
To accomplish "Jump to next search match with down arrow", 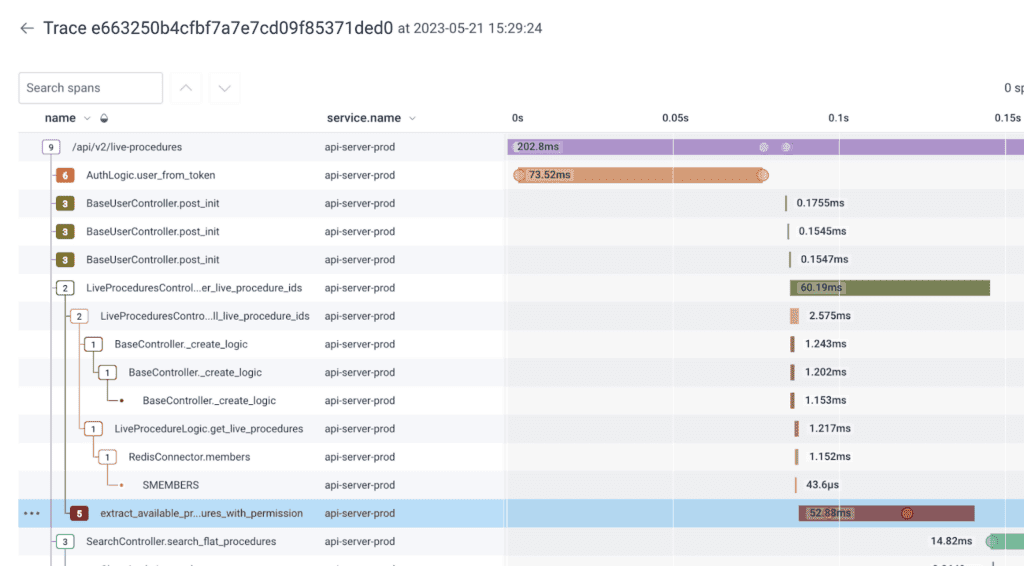I will (224, 88).
